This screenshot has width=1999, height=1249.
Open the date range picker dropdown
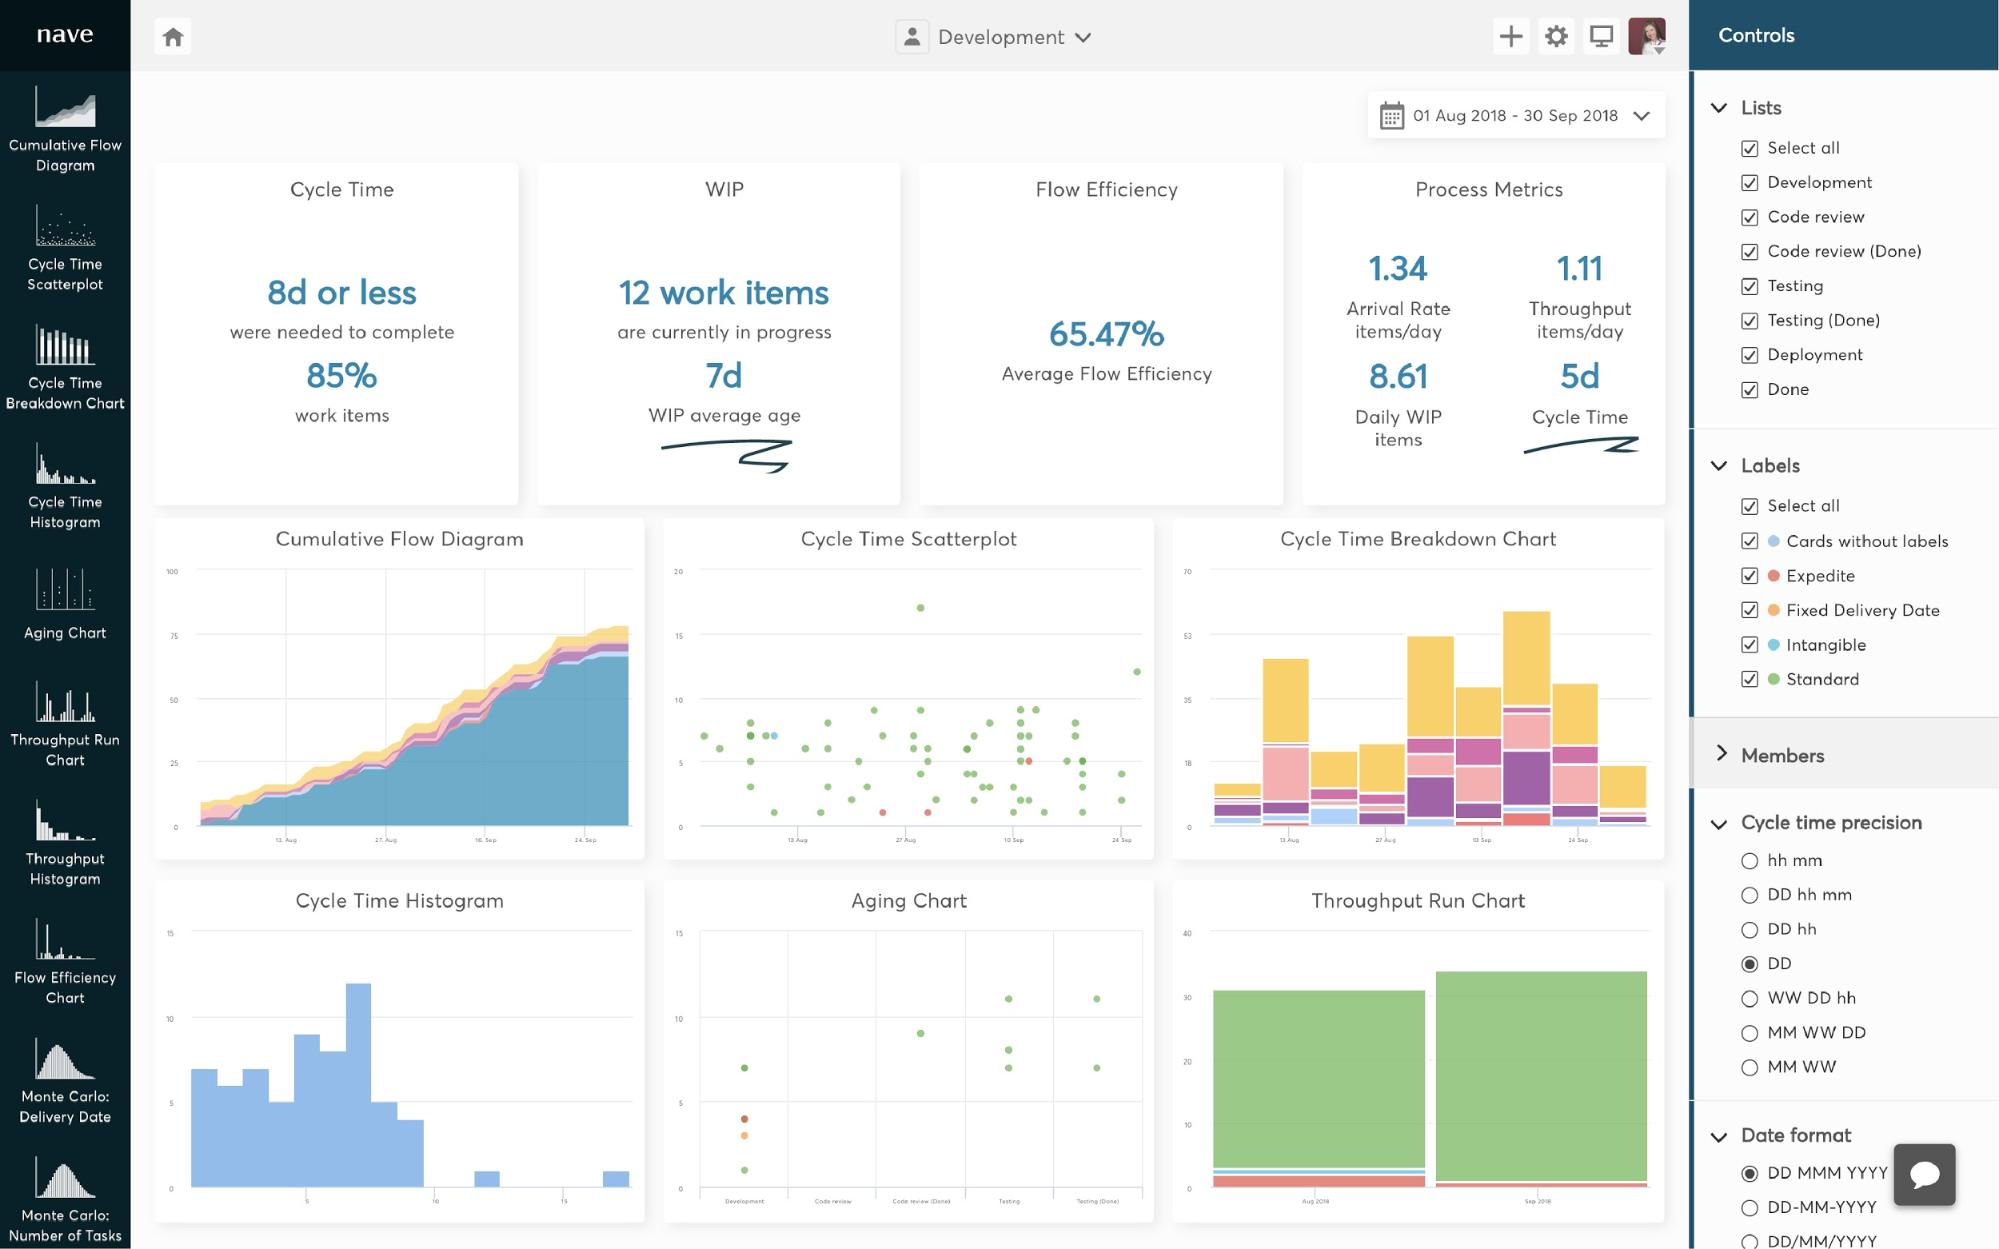pyautogui.click(x=1515, y=116)
